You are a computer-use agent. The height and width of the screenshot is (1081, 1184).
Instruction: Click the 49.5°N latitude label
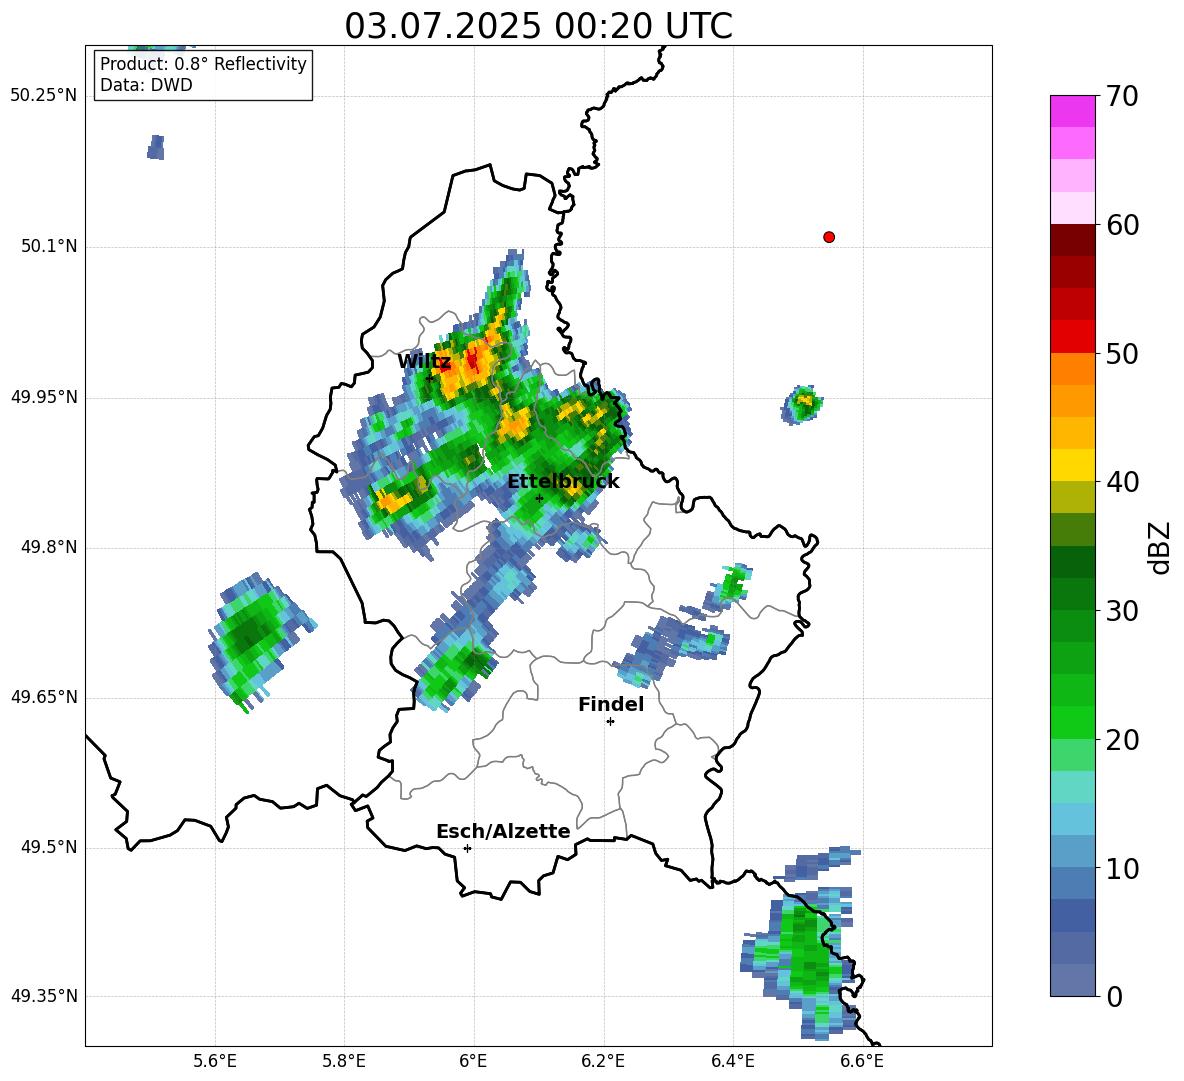tap(49, 847)
